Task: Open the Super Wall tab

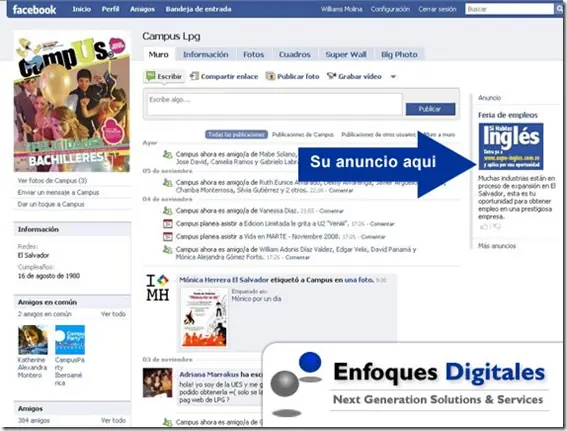Action: tap(346, 54)
